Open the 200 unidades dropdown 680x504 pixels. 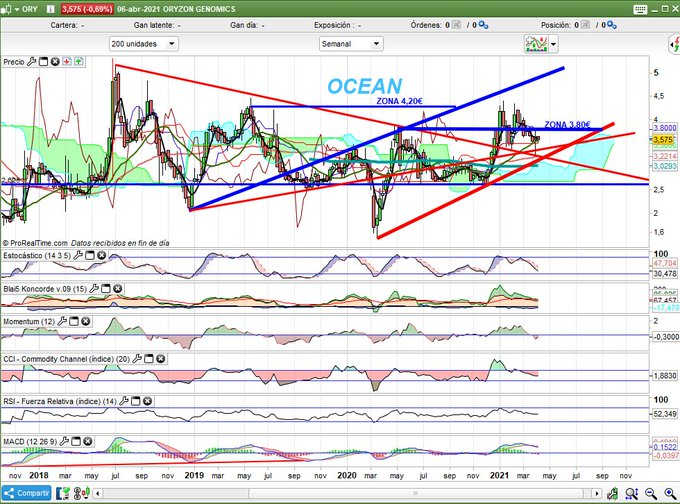click(144, 44)
